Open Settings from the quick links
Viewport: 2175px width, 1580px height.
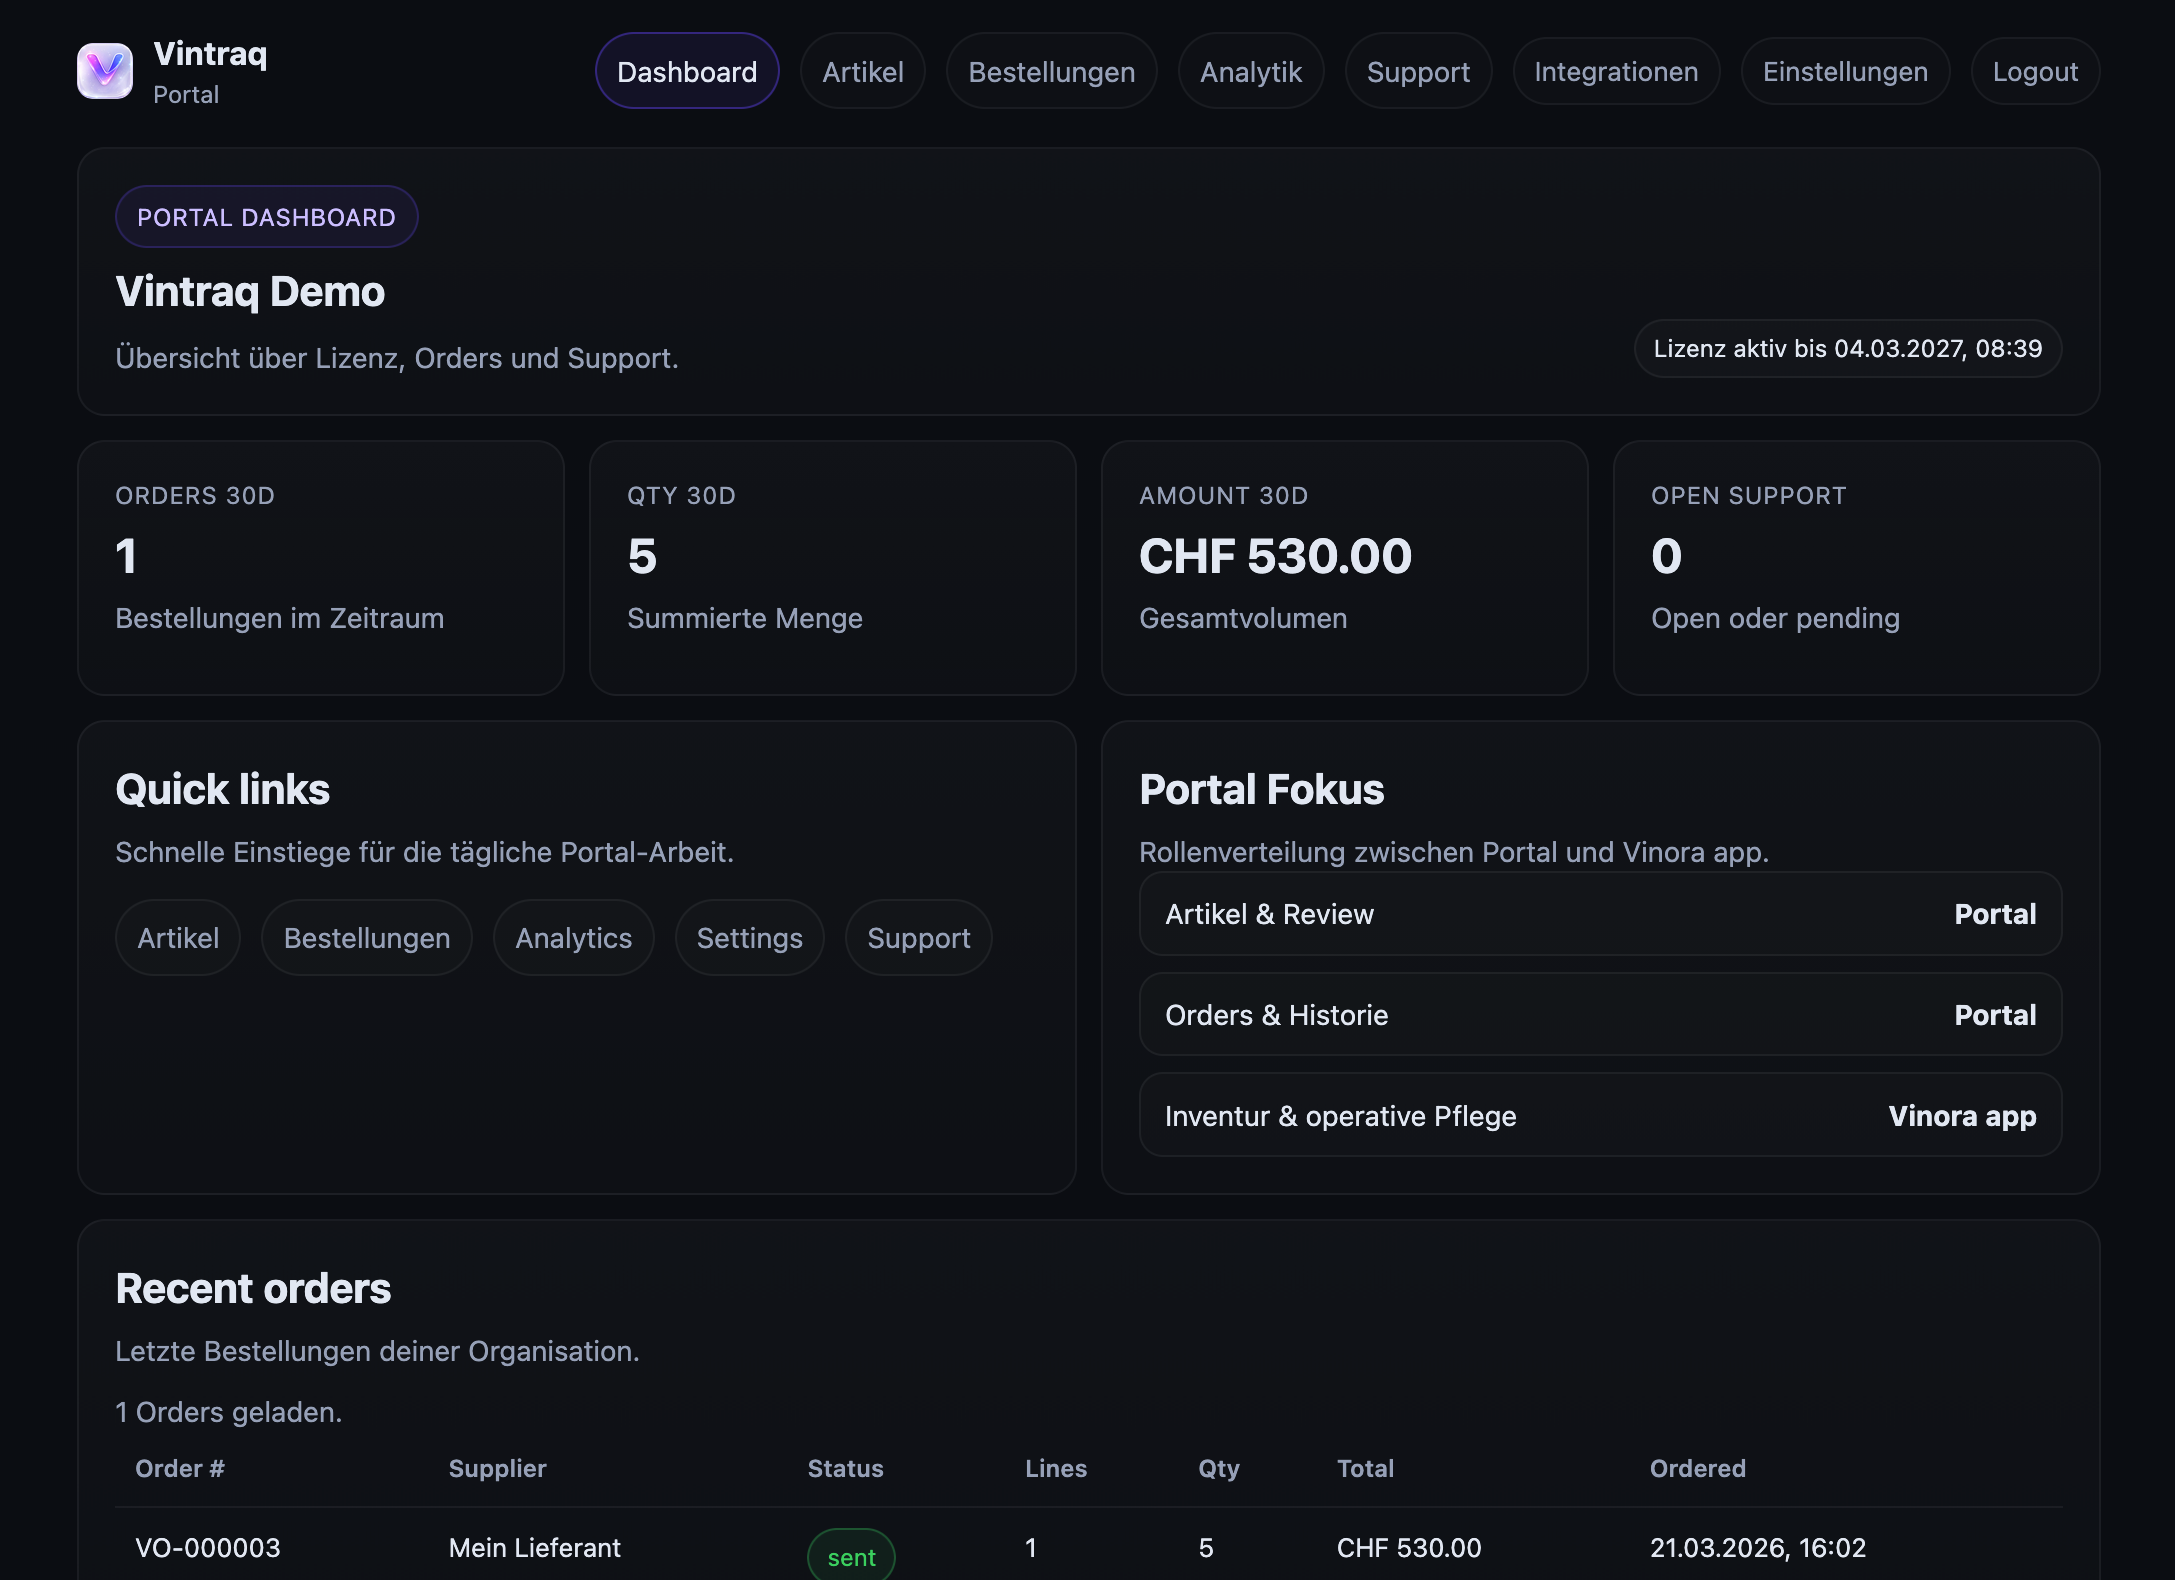[x=749, y=937]
